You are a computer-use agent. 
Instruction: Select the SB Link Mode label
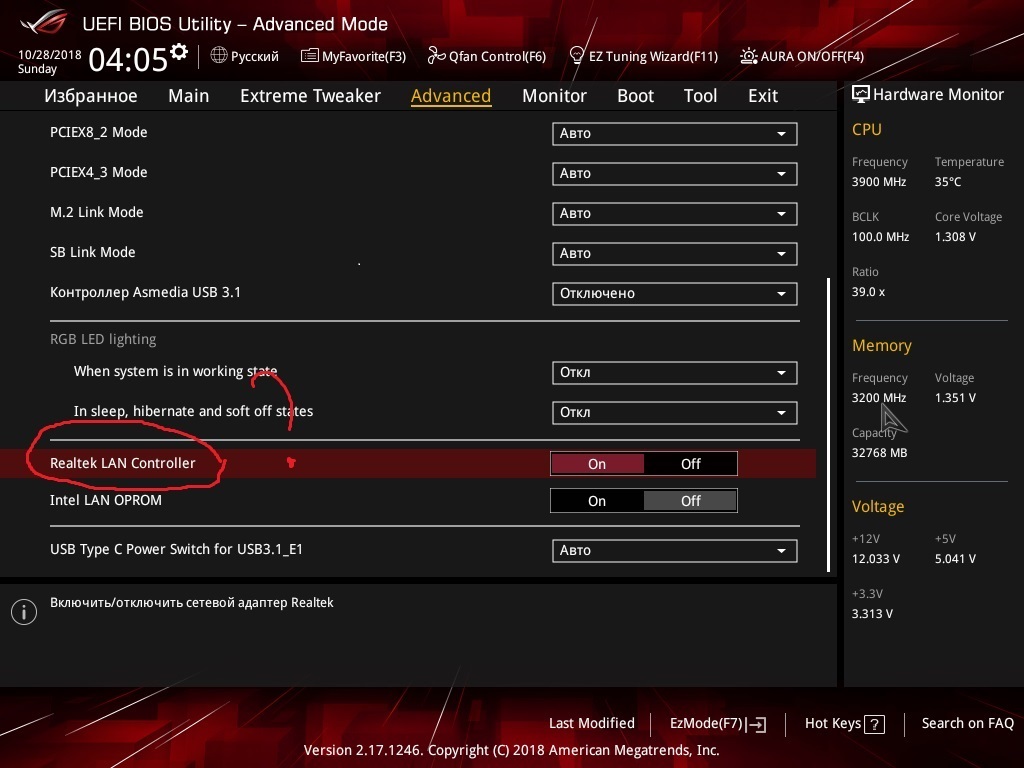point(93,252)
